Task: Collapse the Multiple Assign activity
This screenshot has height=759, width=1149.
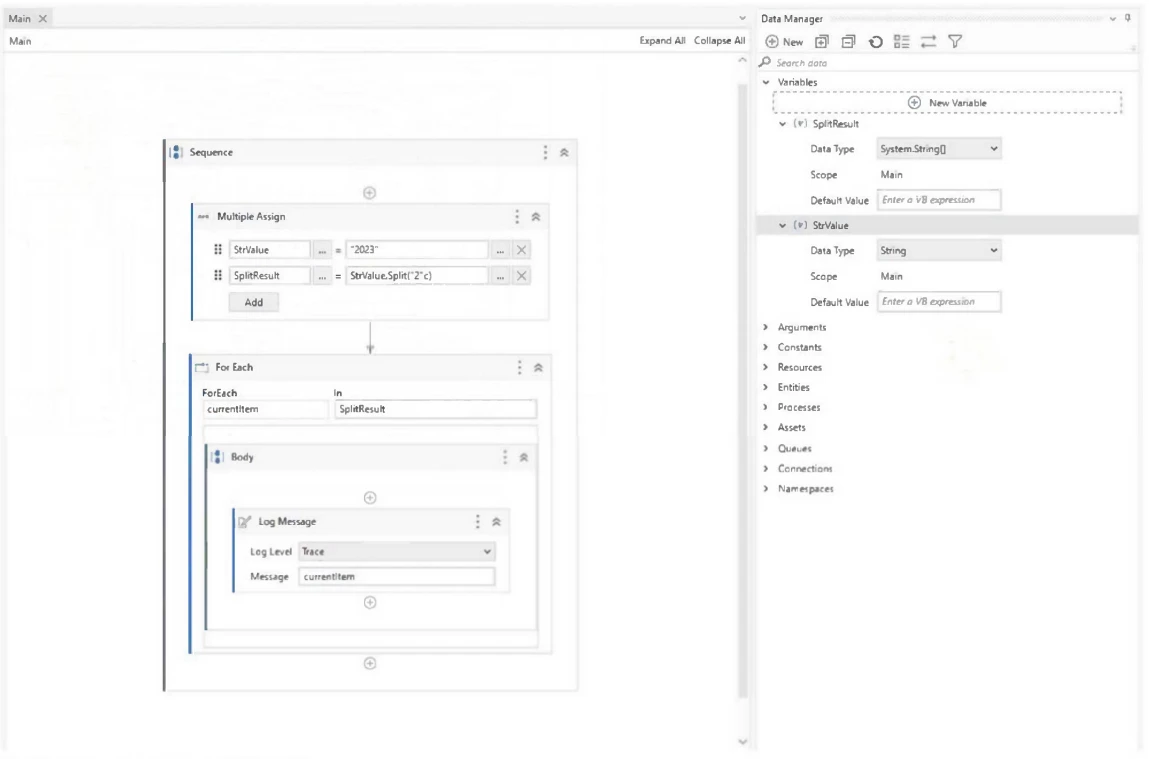Action: [535, 217]
